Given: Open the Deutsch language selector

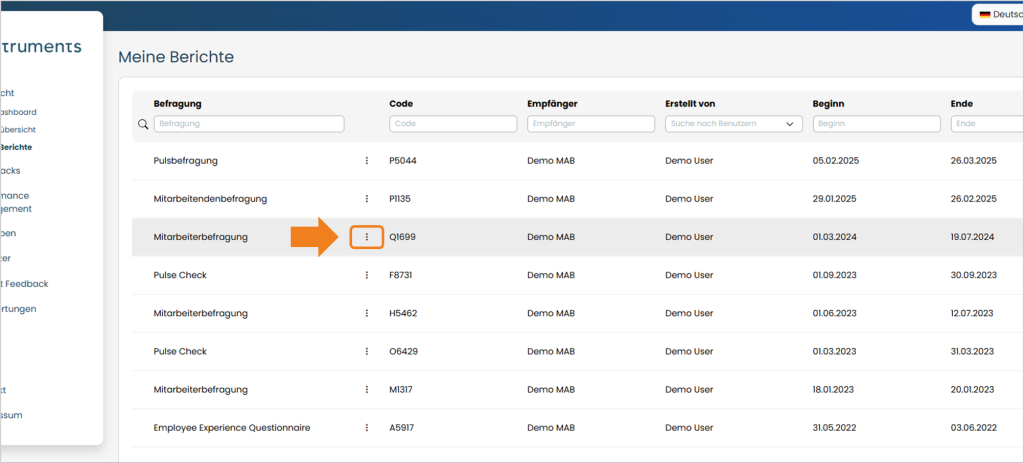Looking at the screenshot, I should pyautogui.click(x=998, y=14).
